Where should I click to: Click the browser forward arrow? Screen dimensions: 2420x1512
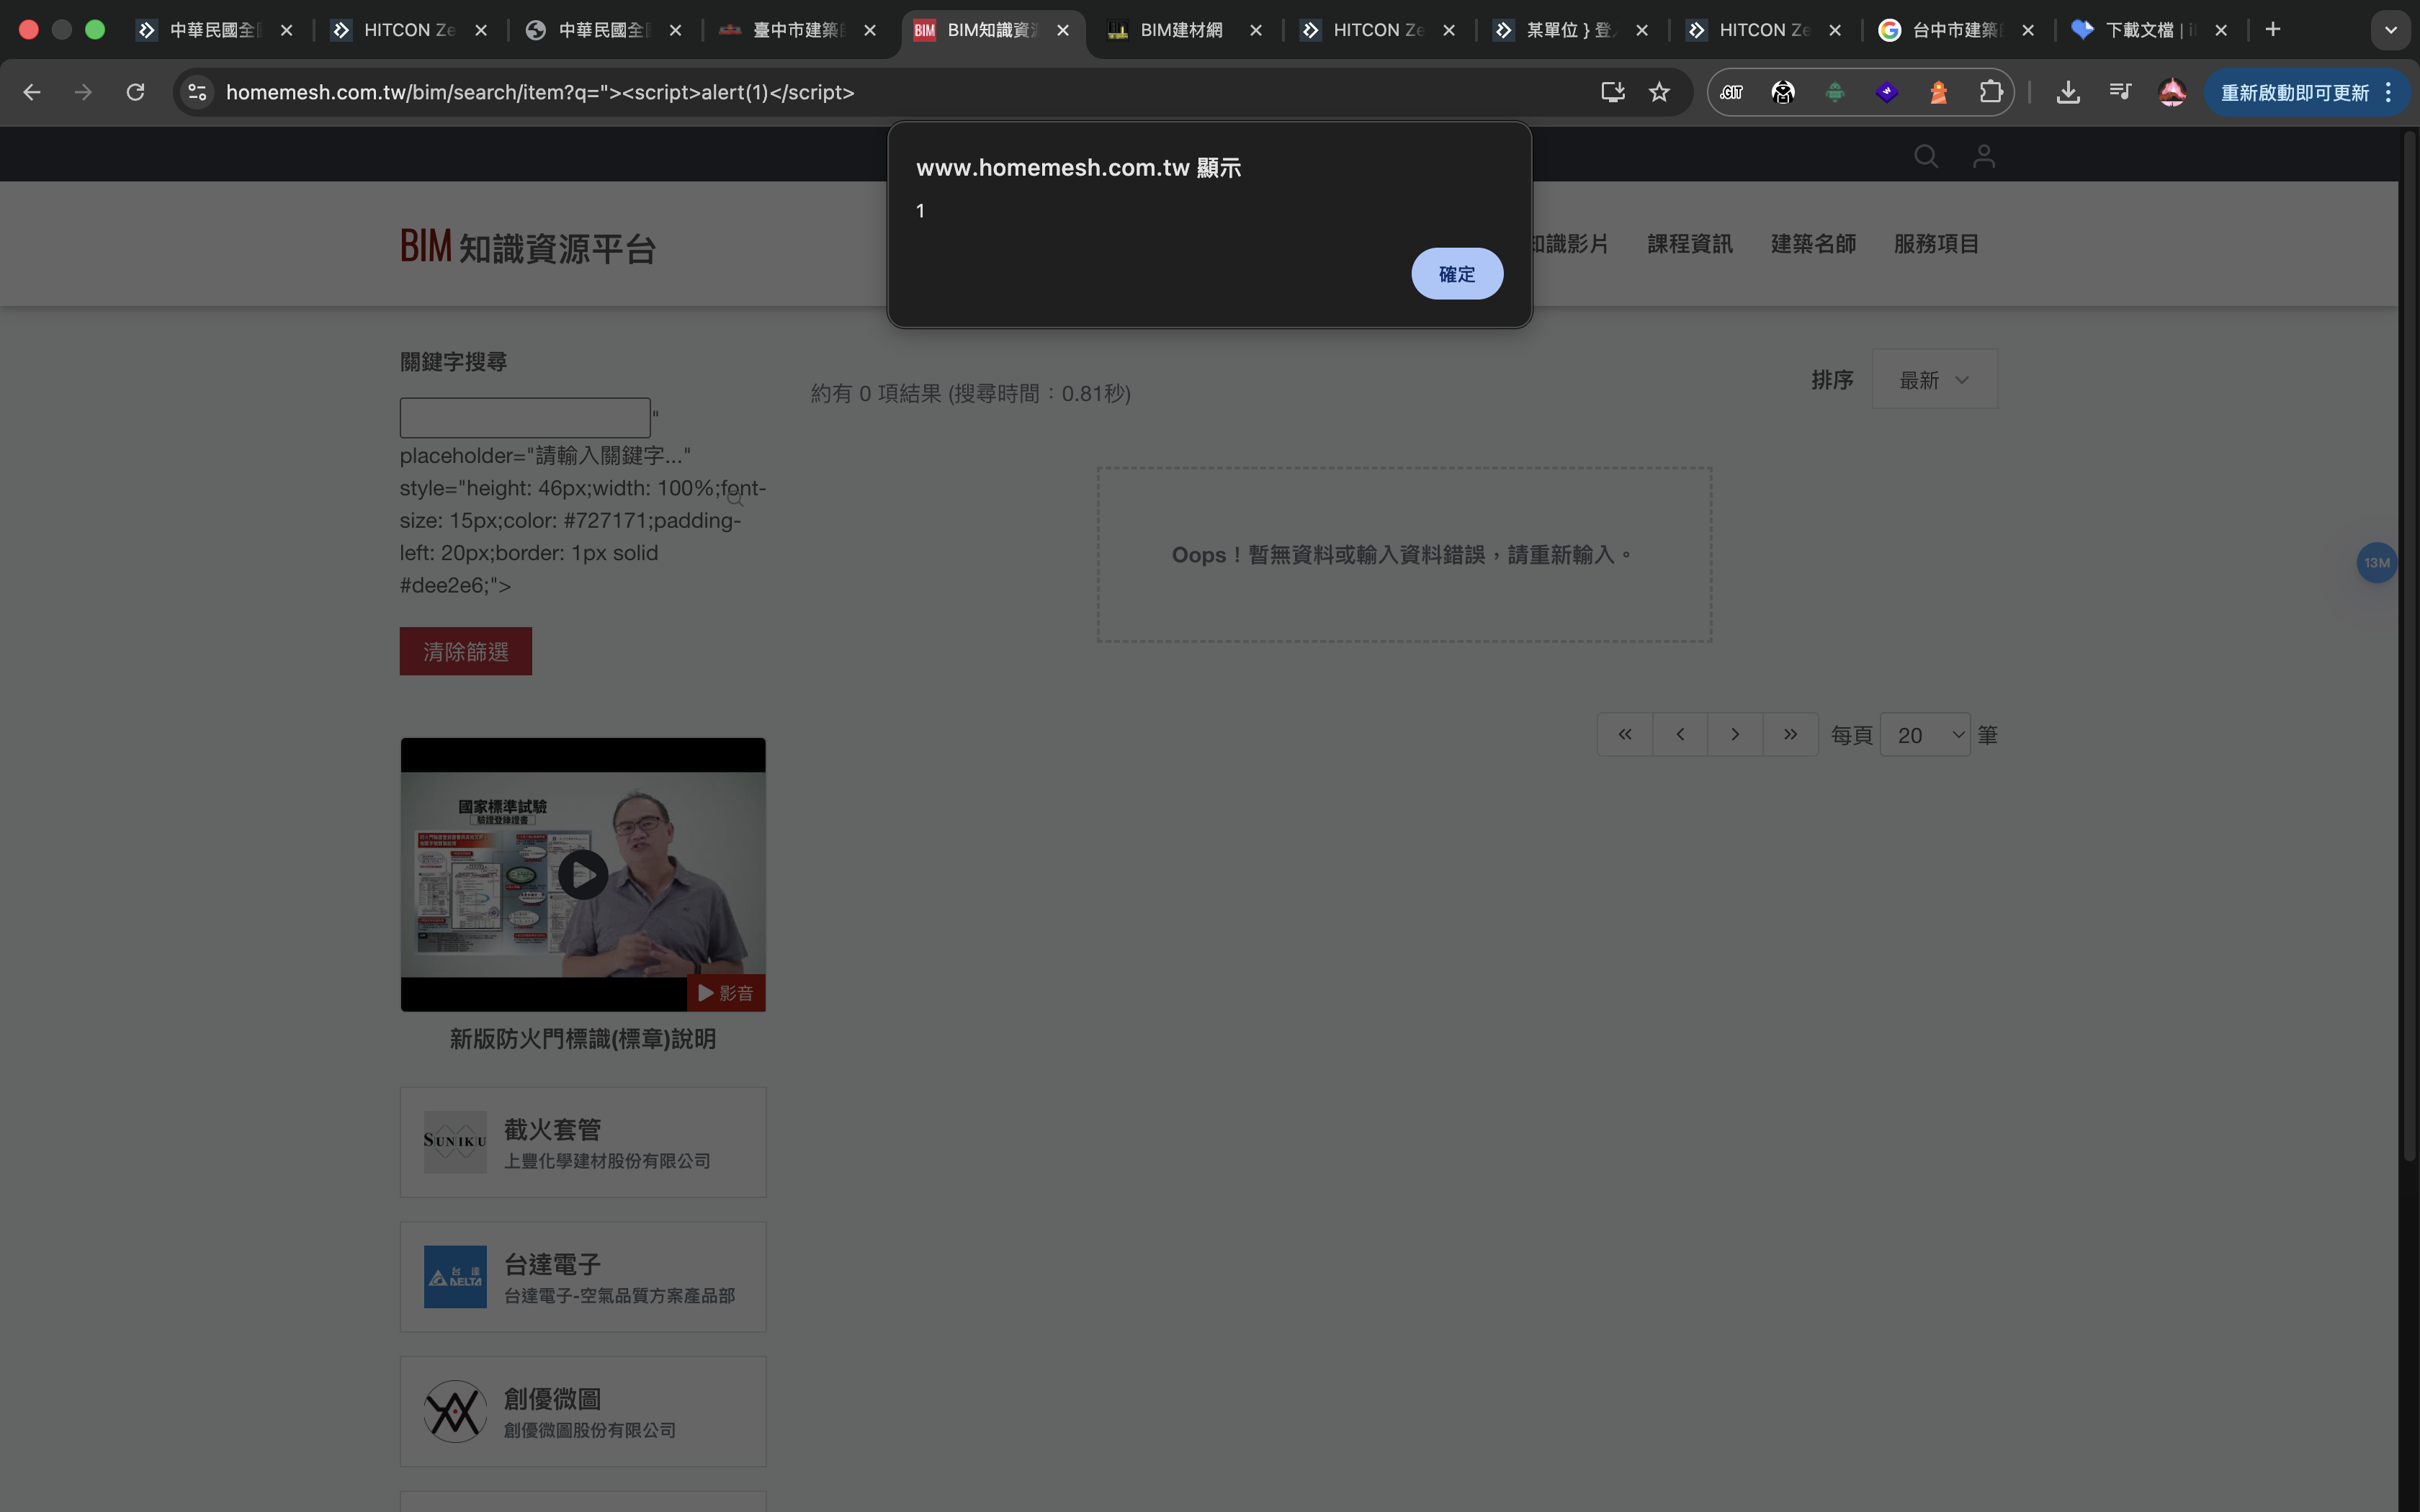(x=84, y=92)
